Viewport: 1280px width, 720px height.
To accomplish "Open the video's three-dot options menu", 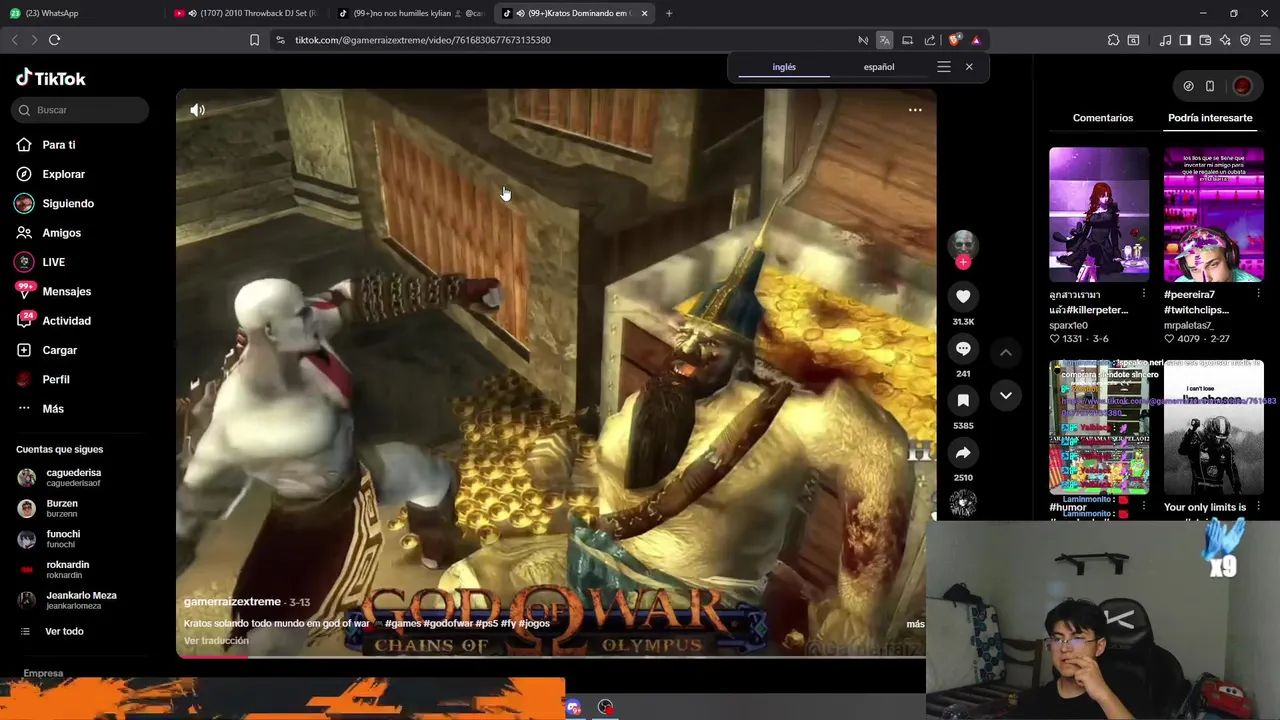I will click(x=915, y=110).
